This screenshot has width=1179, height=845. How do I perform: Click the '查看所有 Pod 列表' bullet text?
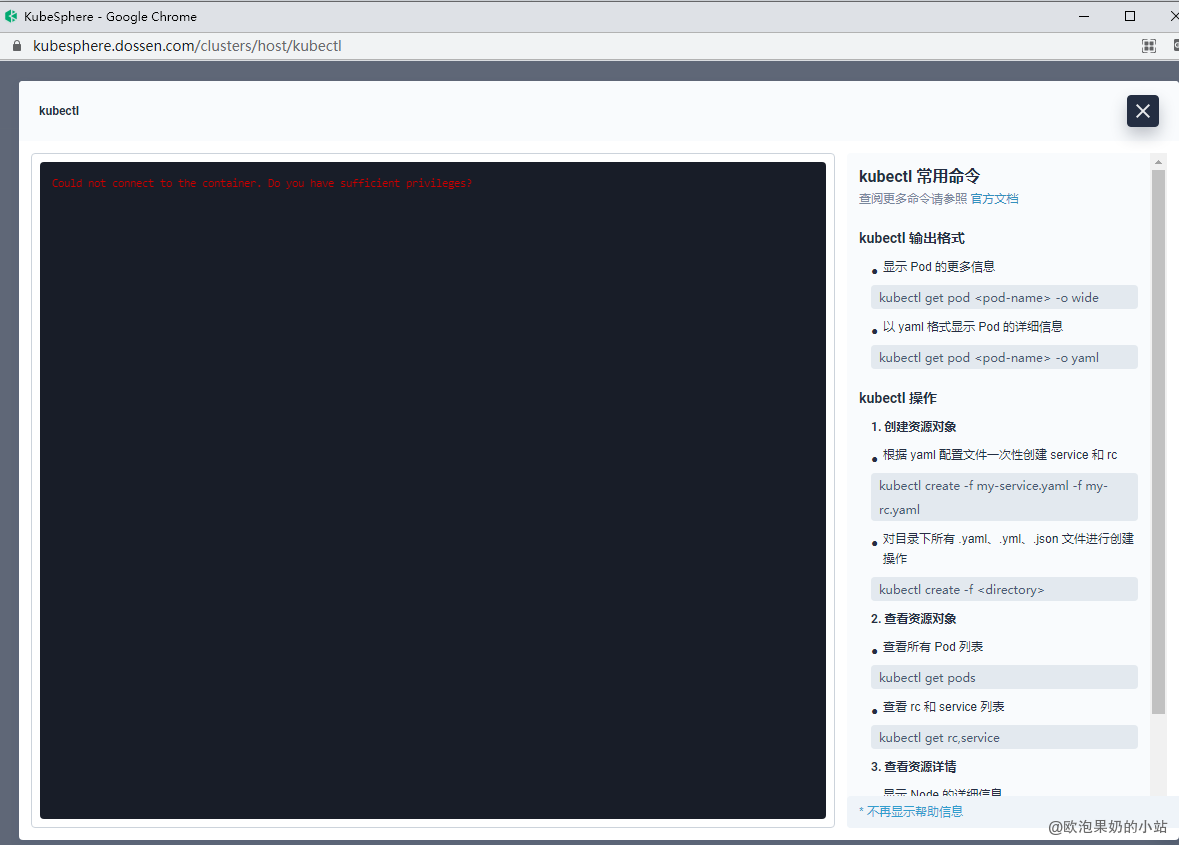click(x=932, y=647)
